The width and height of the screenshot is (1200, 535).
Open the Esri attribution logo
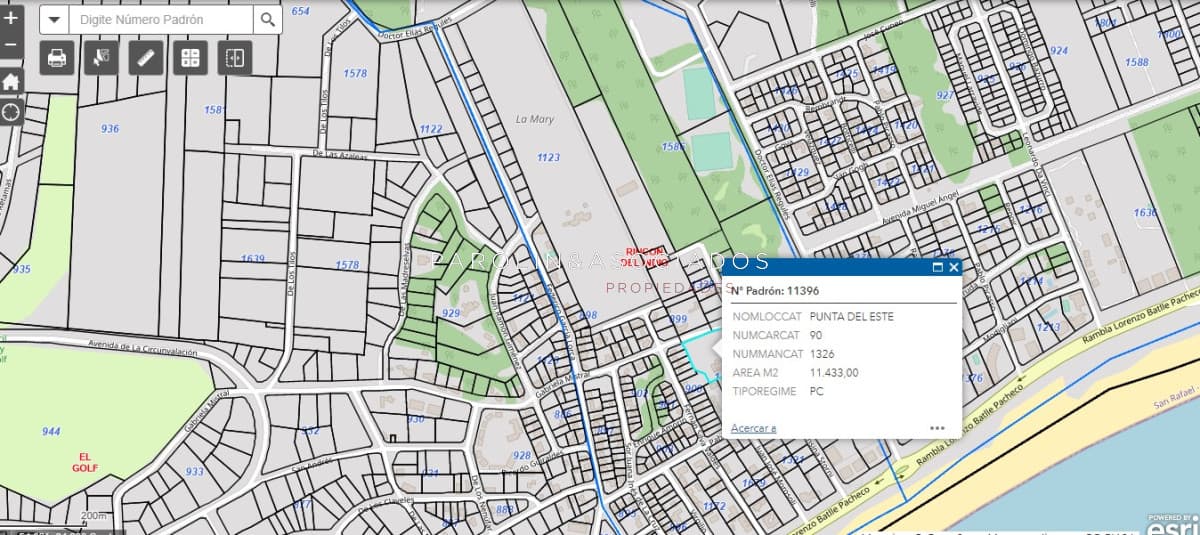pyautogui.click(x=1174, y=525)
